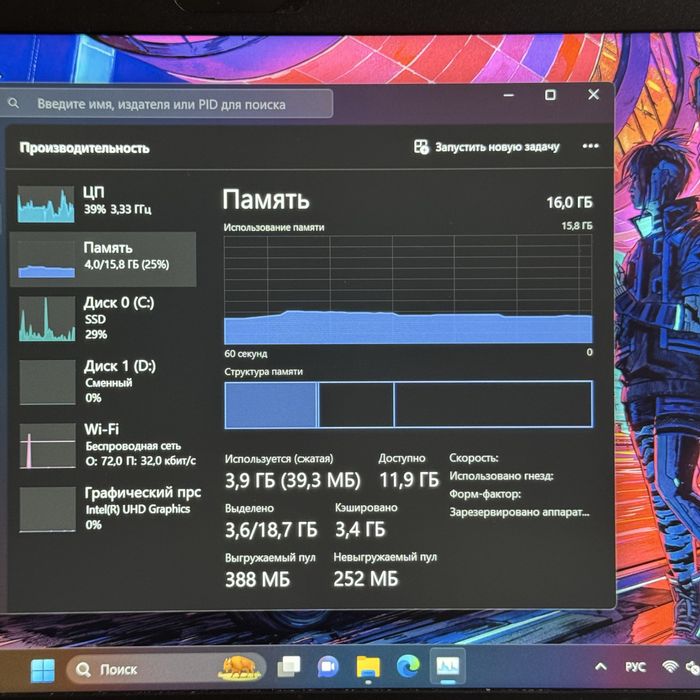Launch Microsoft Edge from the taskbar
The image size is (700, 700).
coord(408,666)
